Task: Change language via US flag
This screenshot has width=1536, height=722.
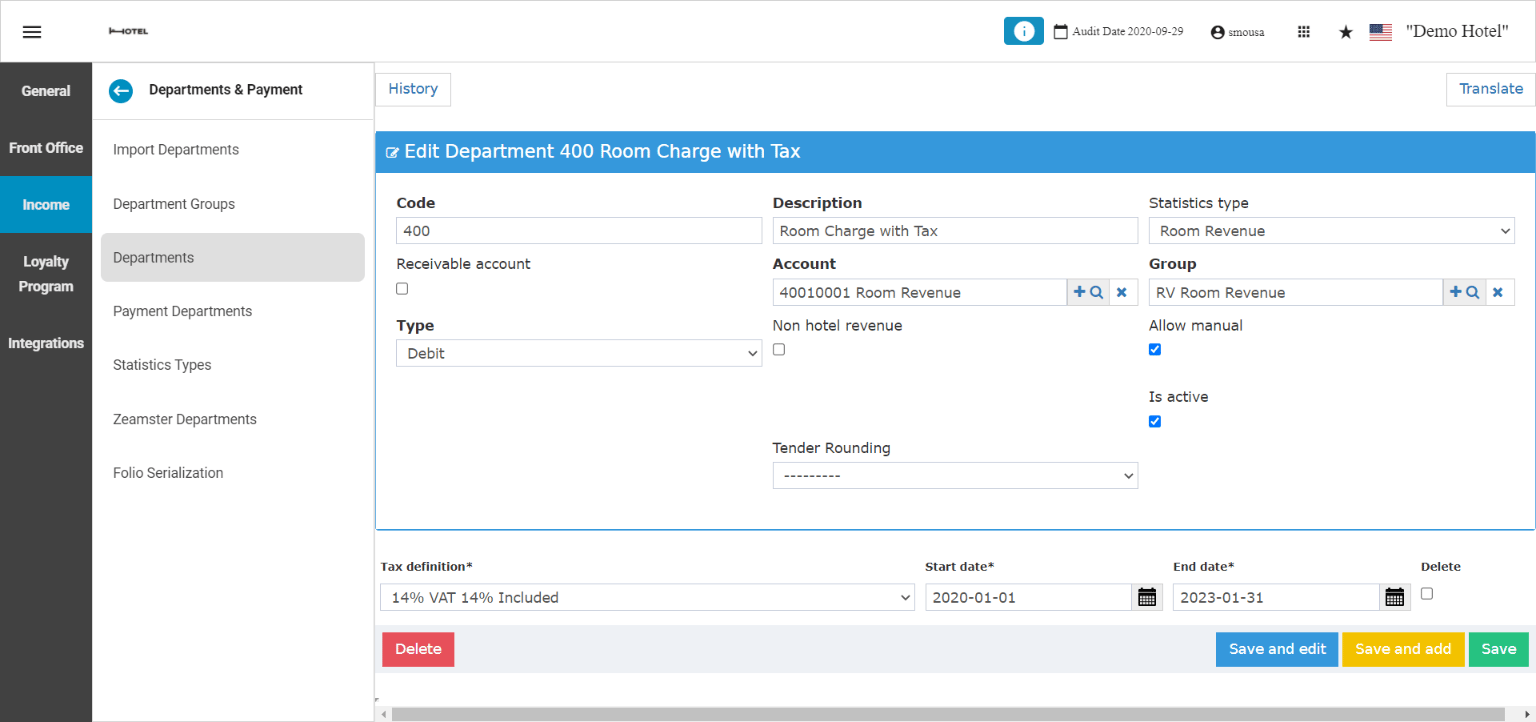Action: click(1380, 32)
